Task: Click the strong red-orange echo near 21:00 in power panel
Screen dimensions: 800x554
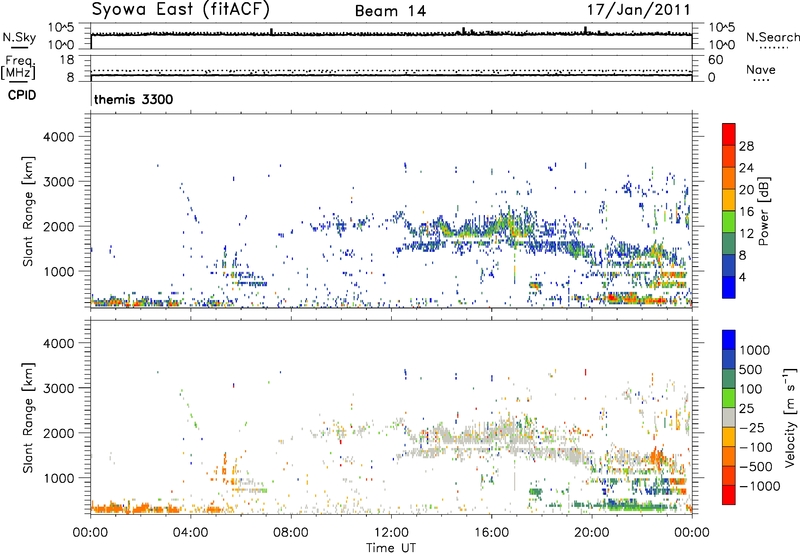Action: (620, 297)
